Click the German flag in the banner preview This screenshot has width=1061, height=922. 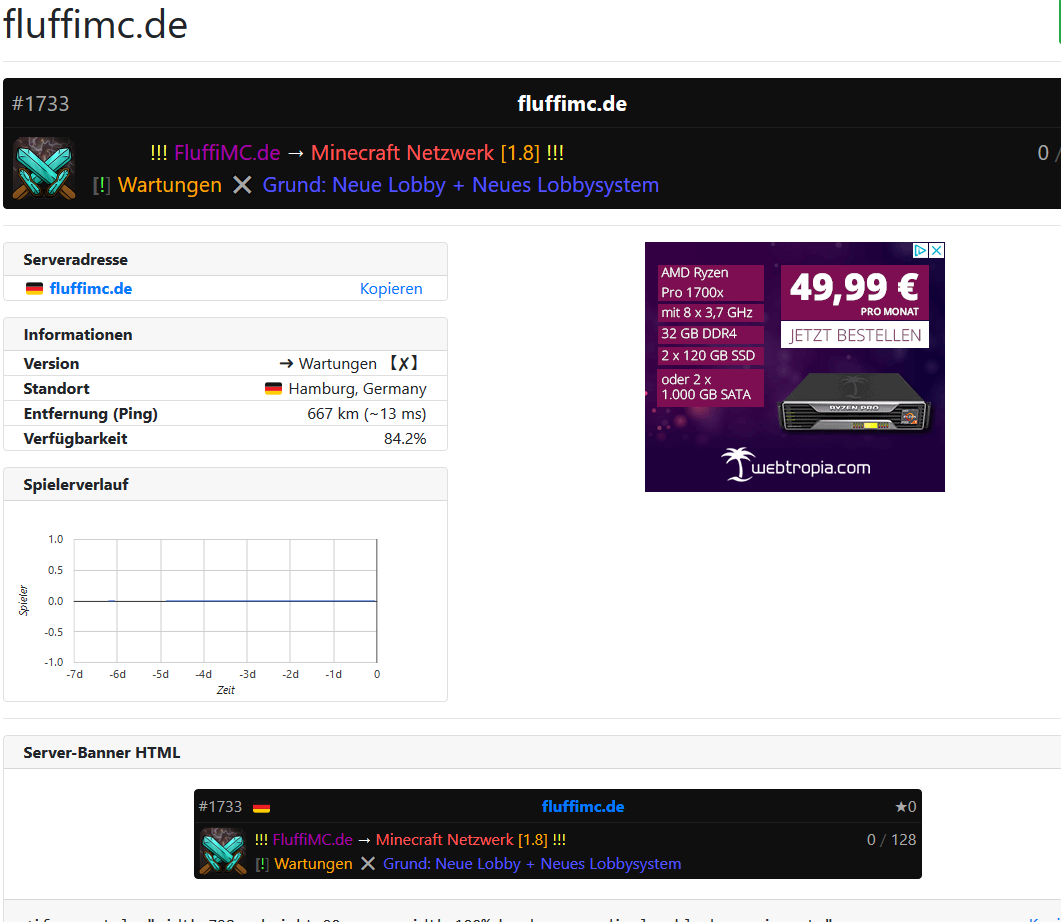(x=261, y=808)
